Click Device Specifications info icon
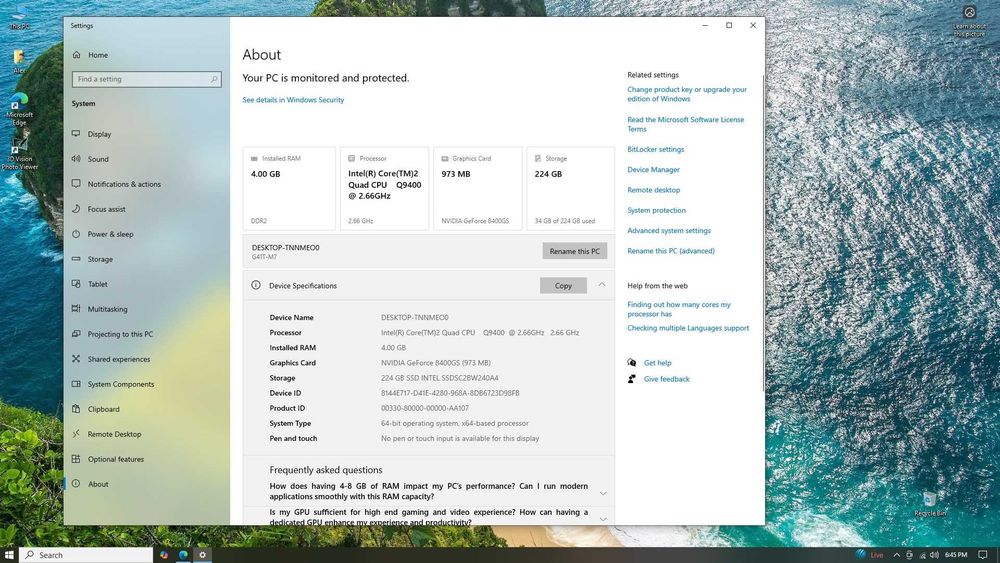The height and width of the screenshot is (563, 1000). [256, 285]
